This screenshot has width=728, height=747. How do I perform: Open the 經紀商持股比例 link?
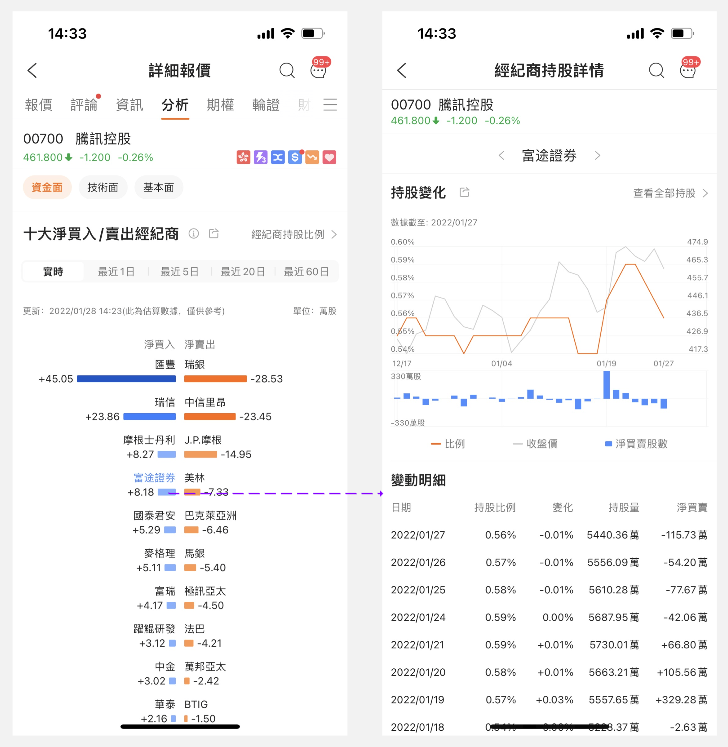point(294,234)
